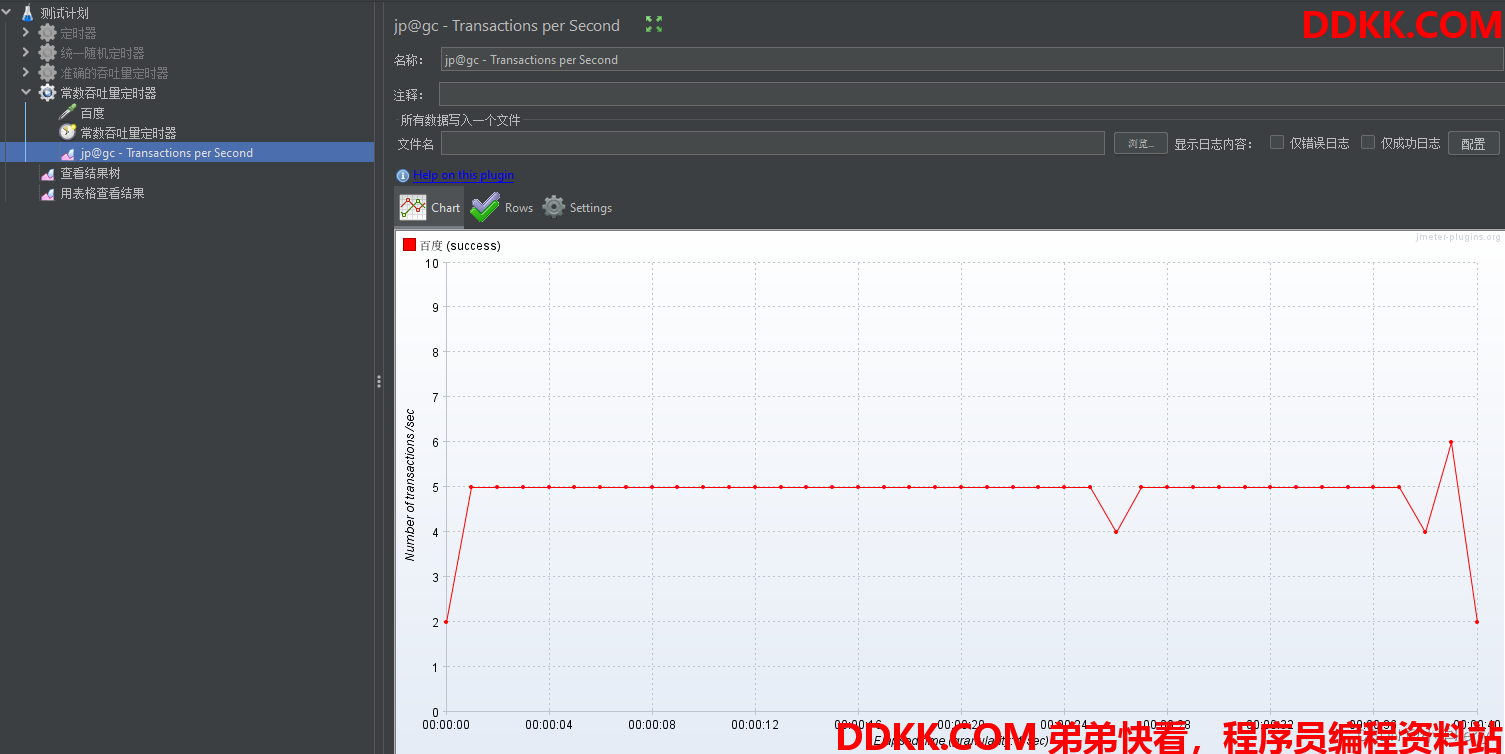Select jp@gc - Transactions per Second tree item

point(167,153)
